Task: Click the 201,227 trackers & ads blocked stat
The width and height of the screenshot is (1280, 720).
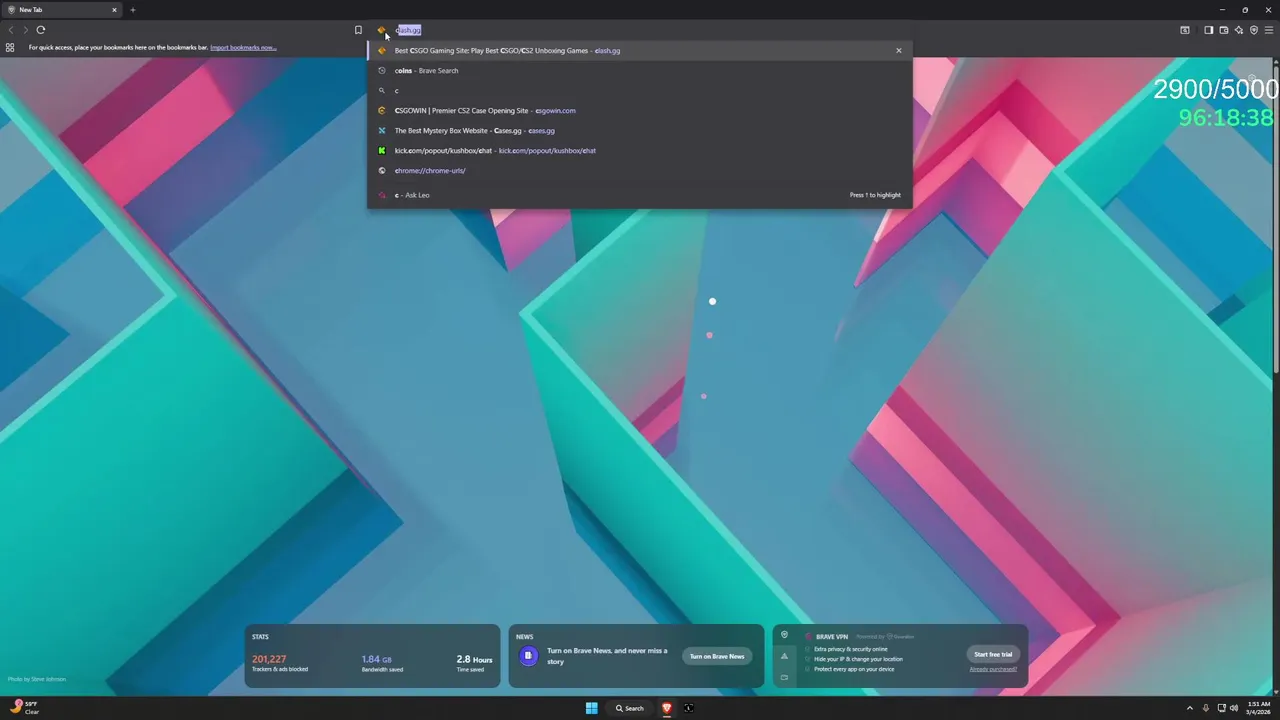Action: [x=280, y=663]
